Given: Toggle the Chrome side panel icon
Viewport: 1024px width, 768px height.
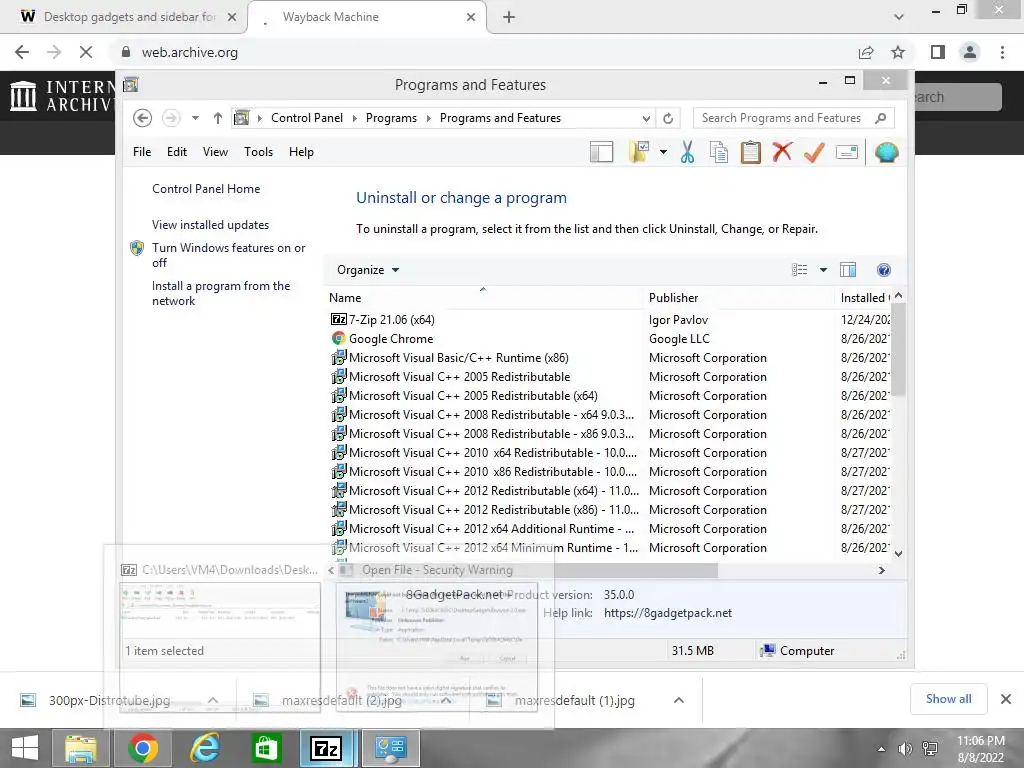Looking at the screenshot, I should tap(938, 52).
